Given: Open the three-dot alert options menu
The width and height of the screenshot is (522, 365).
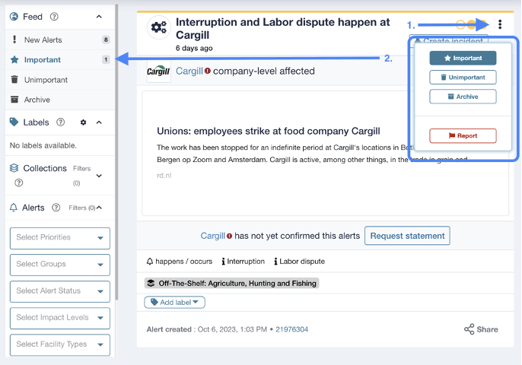Looking at the screenshot, I should click(500, 24).
